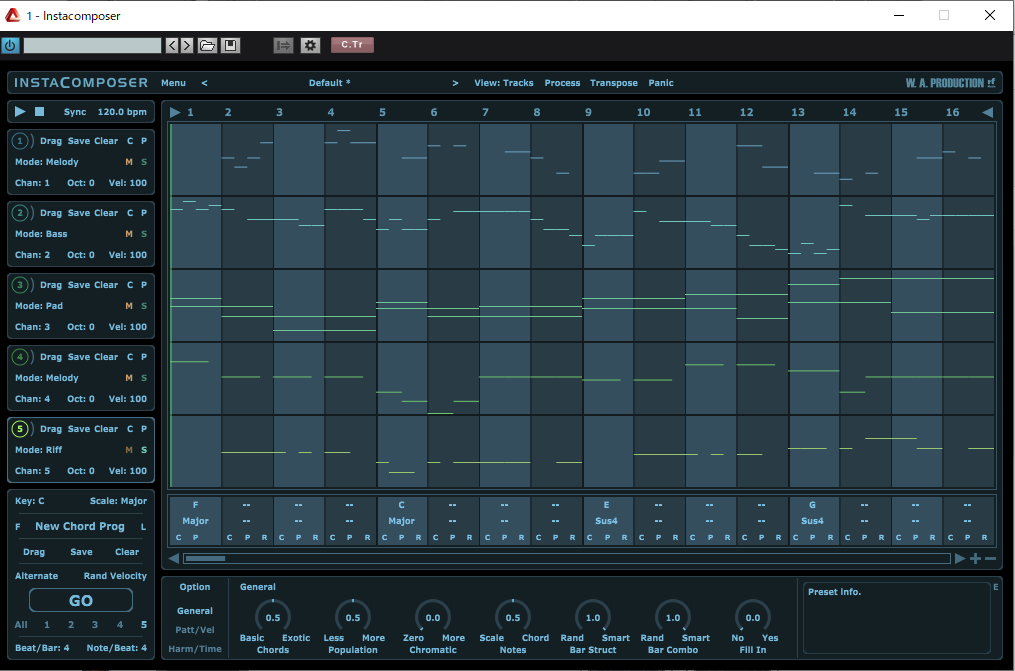
Task: Open Mode: Pad dropdown on track 3
Action: (39, 305)
